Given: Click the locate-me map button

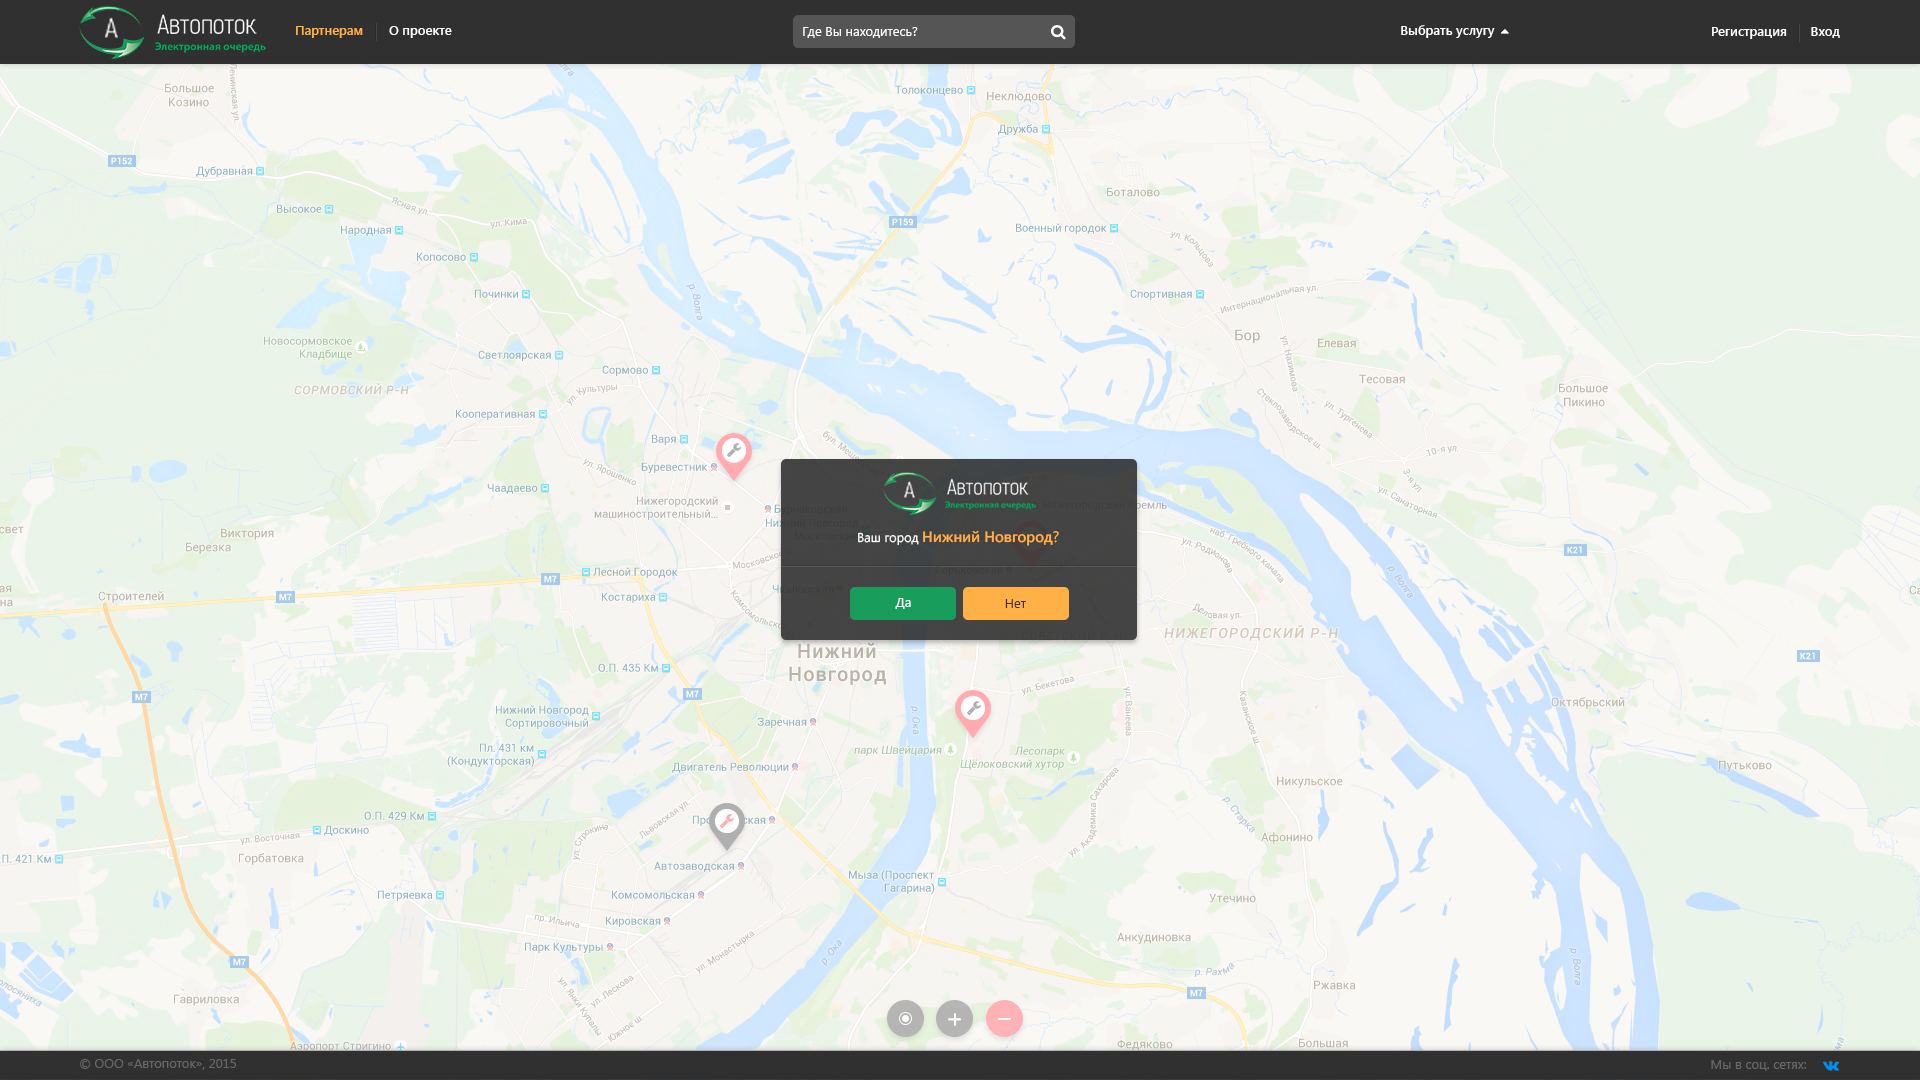Looking at the screenshot, I should pos(905,1018).
